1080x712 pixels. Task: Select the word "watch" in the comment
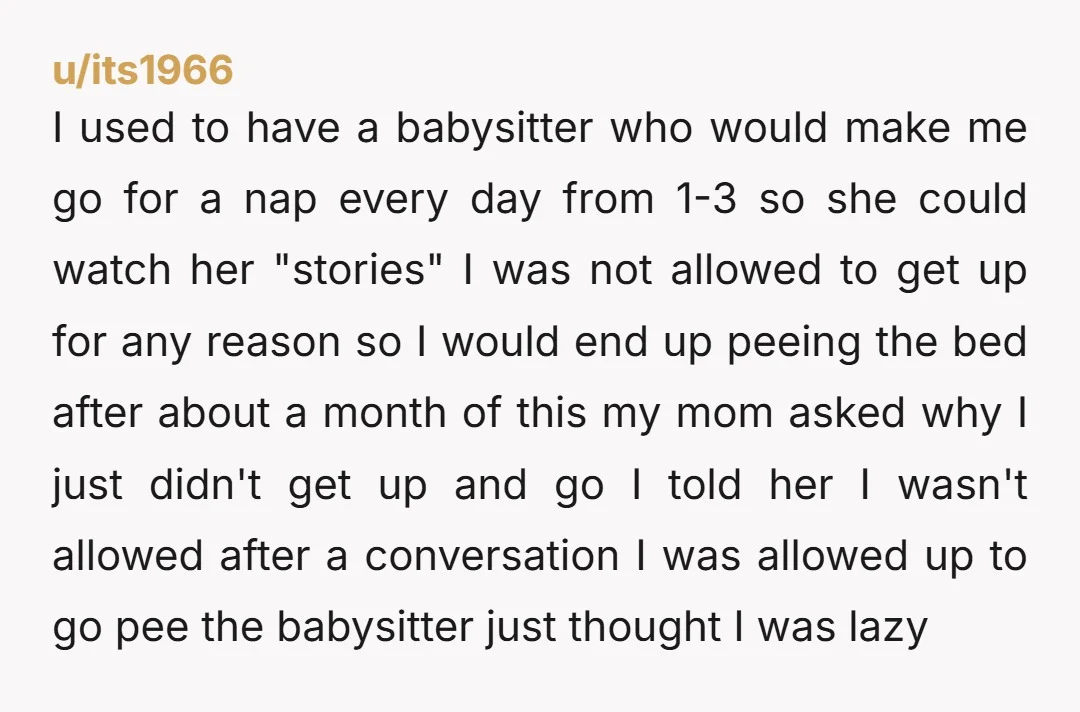click(112, 269)
